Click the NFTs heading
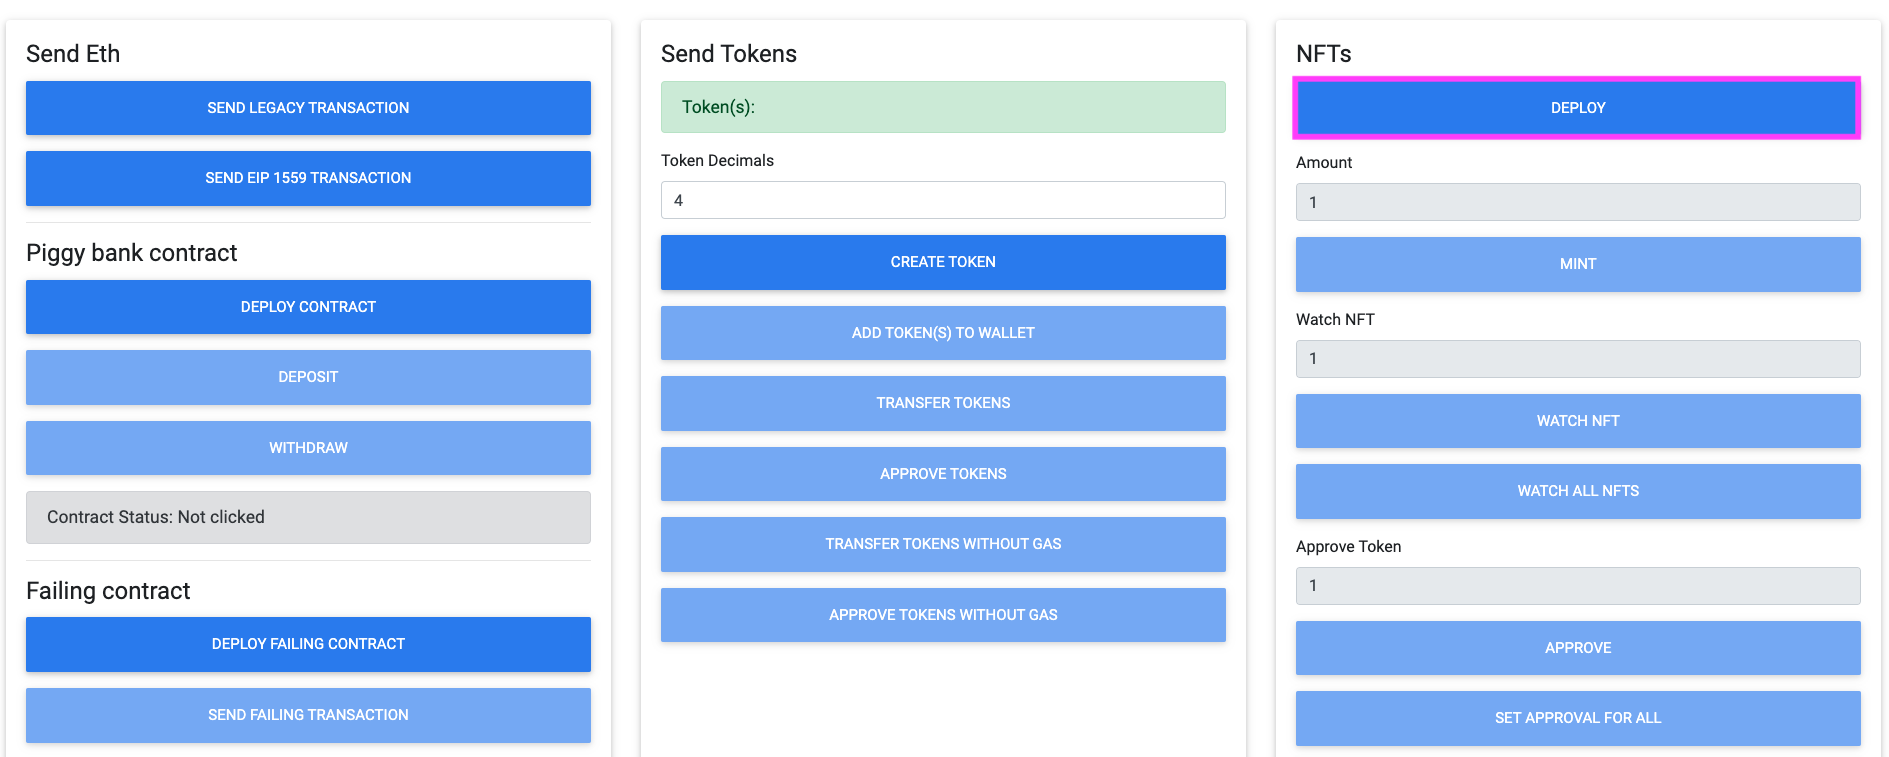 pyautogui.click(x=1324, y=54)
